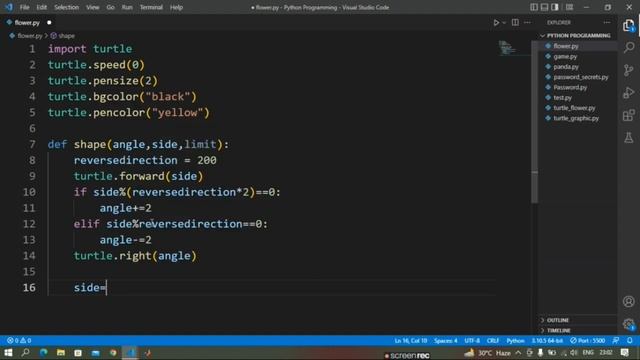Open the View menu
Viewport: 640px width, 360px height.
(93, 7)
